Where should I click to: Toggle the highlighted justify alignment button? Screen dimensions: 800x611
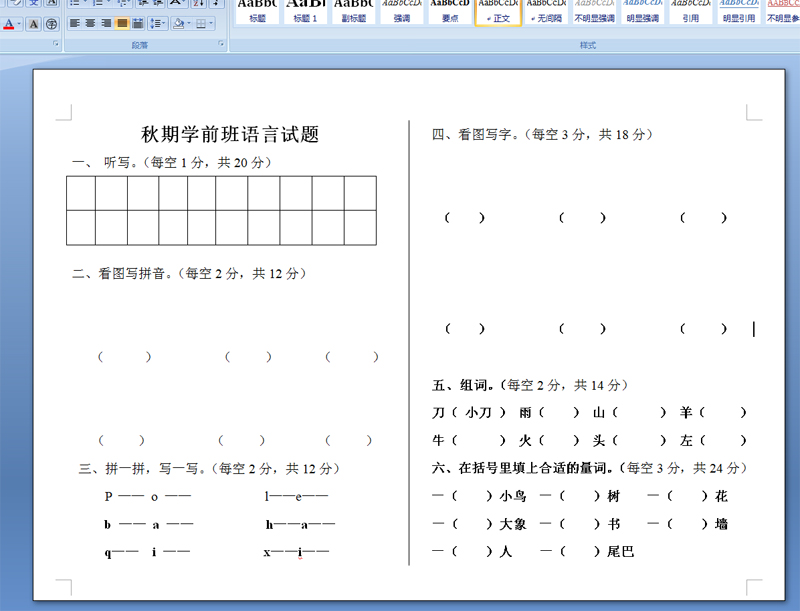[122, 23]
